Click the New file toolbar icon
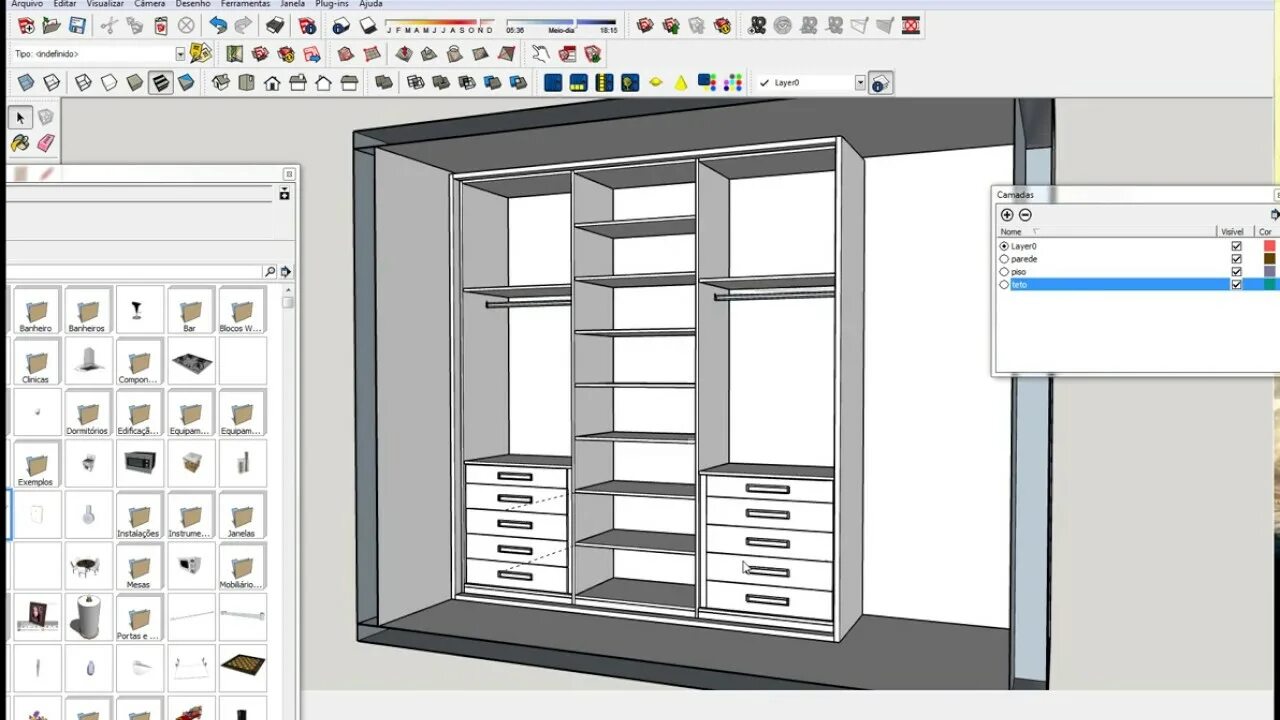 click(x=26, y=26)
